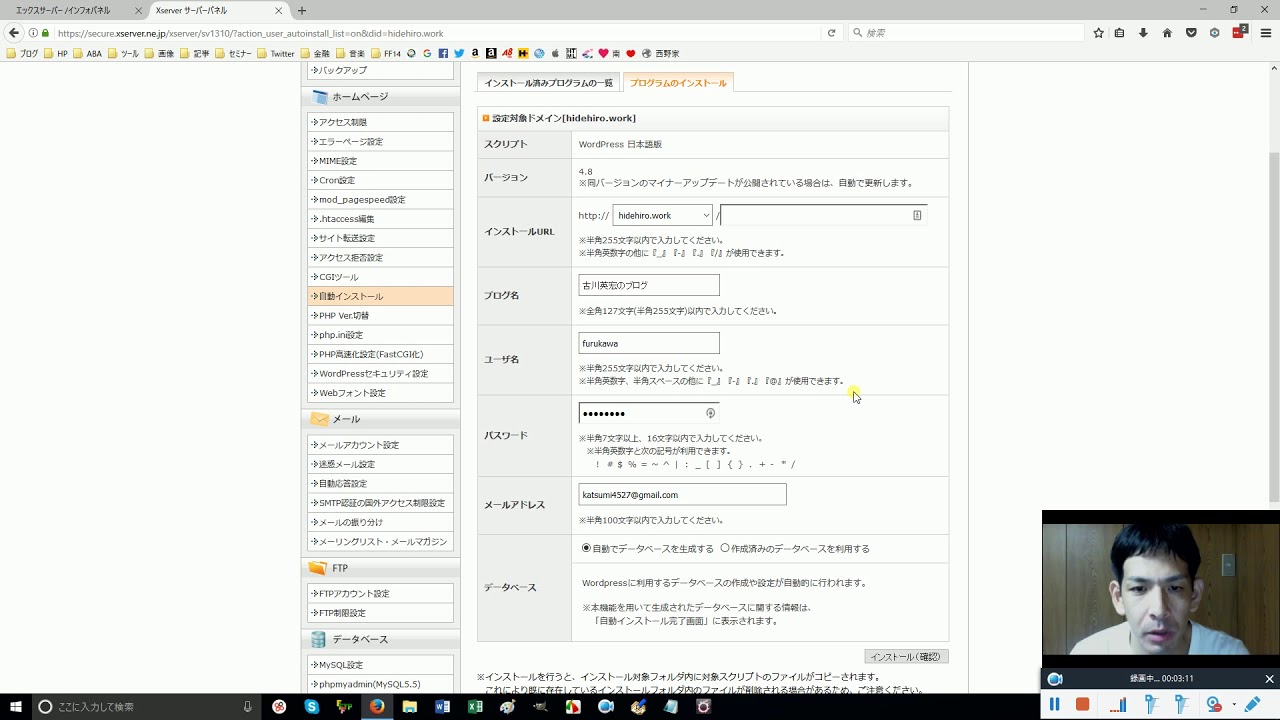Open the downloads arrow icon
Screen dimensions: 1280x720
(1143, 33)
